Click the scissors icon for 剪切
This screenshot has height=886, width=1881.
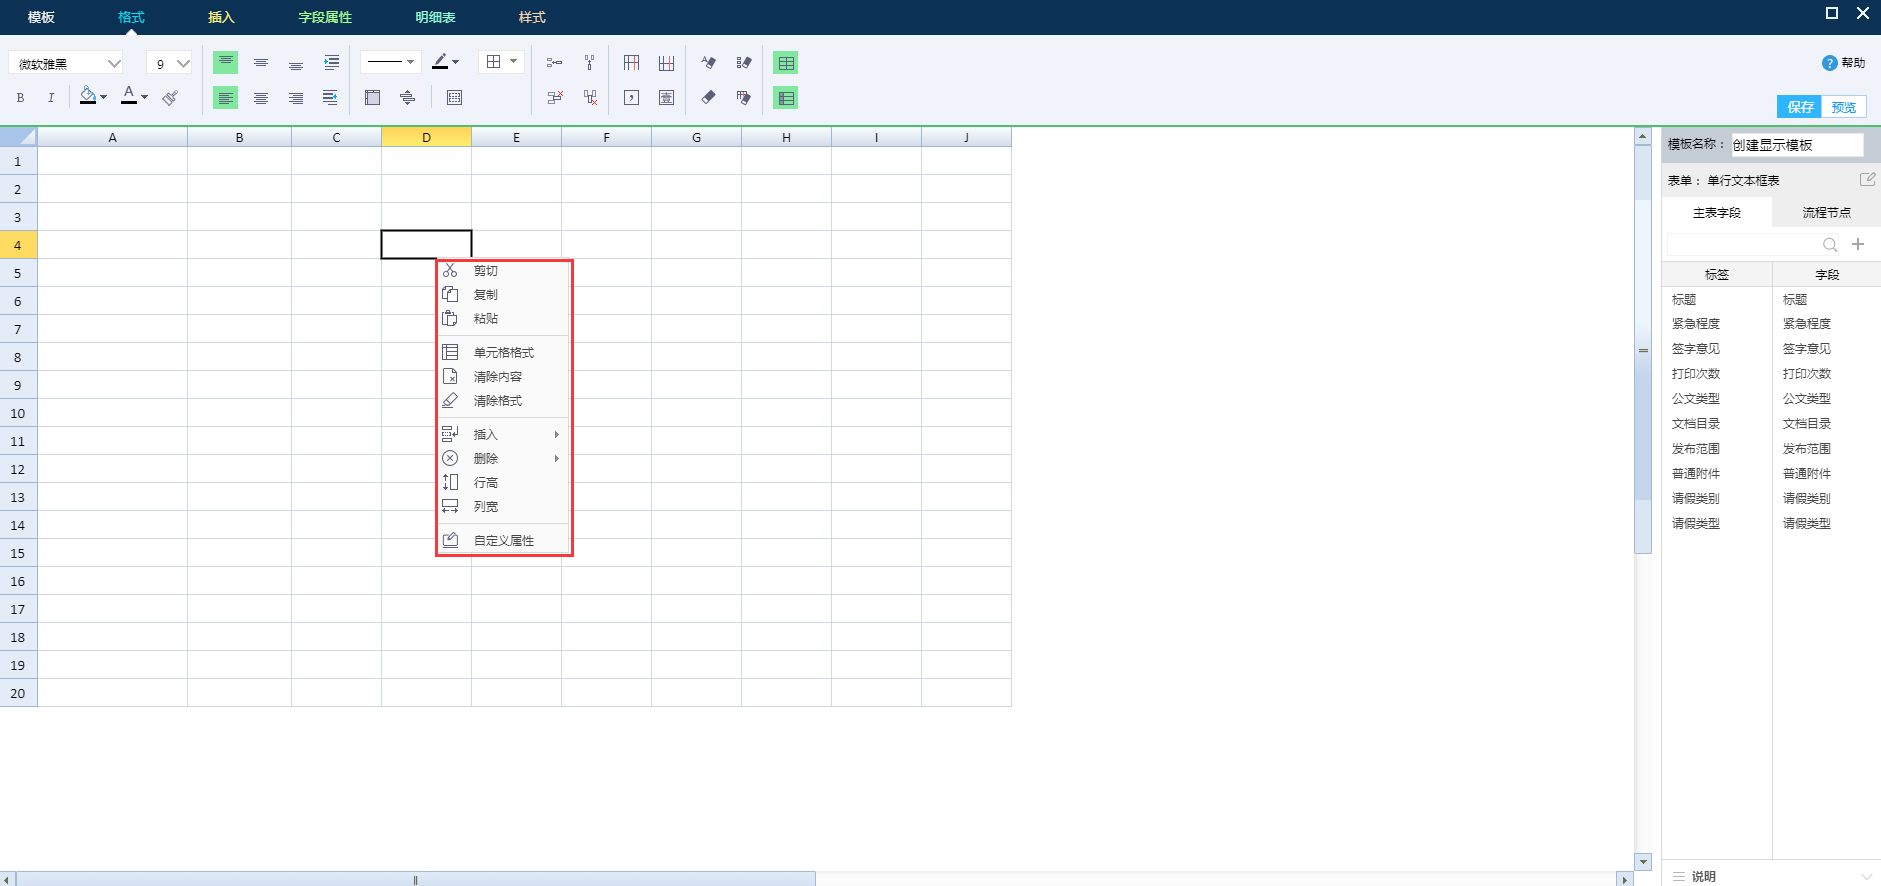450,271
